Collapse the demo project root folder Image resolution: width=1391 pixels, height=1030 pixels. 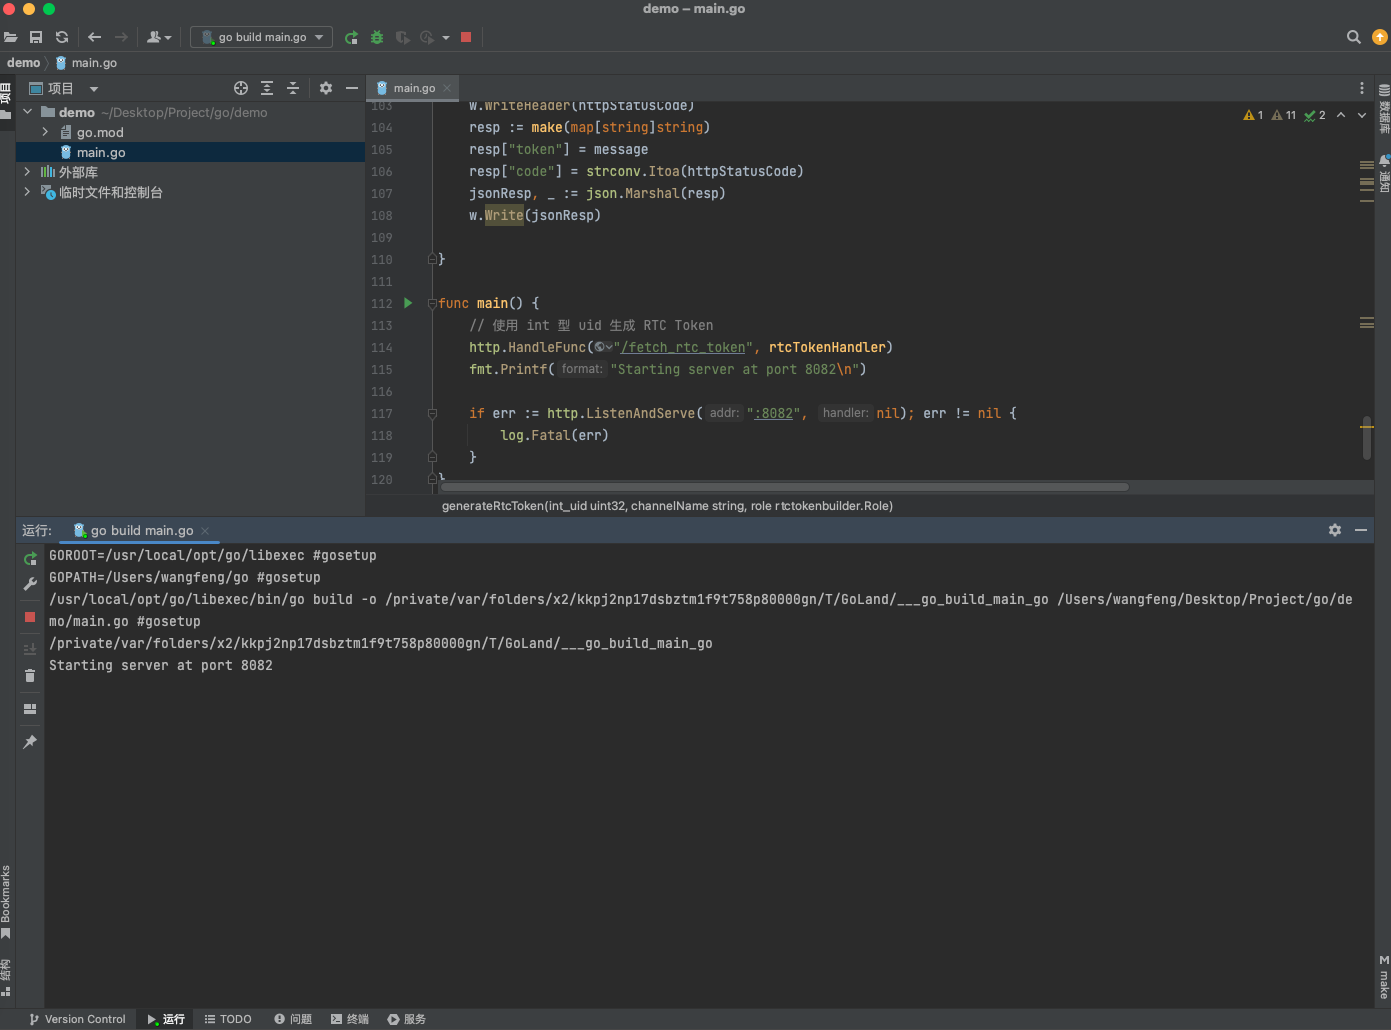pyautogui.click(x=28, y=112)
